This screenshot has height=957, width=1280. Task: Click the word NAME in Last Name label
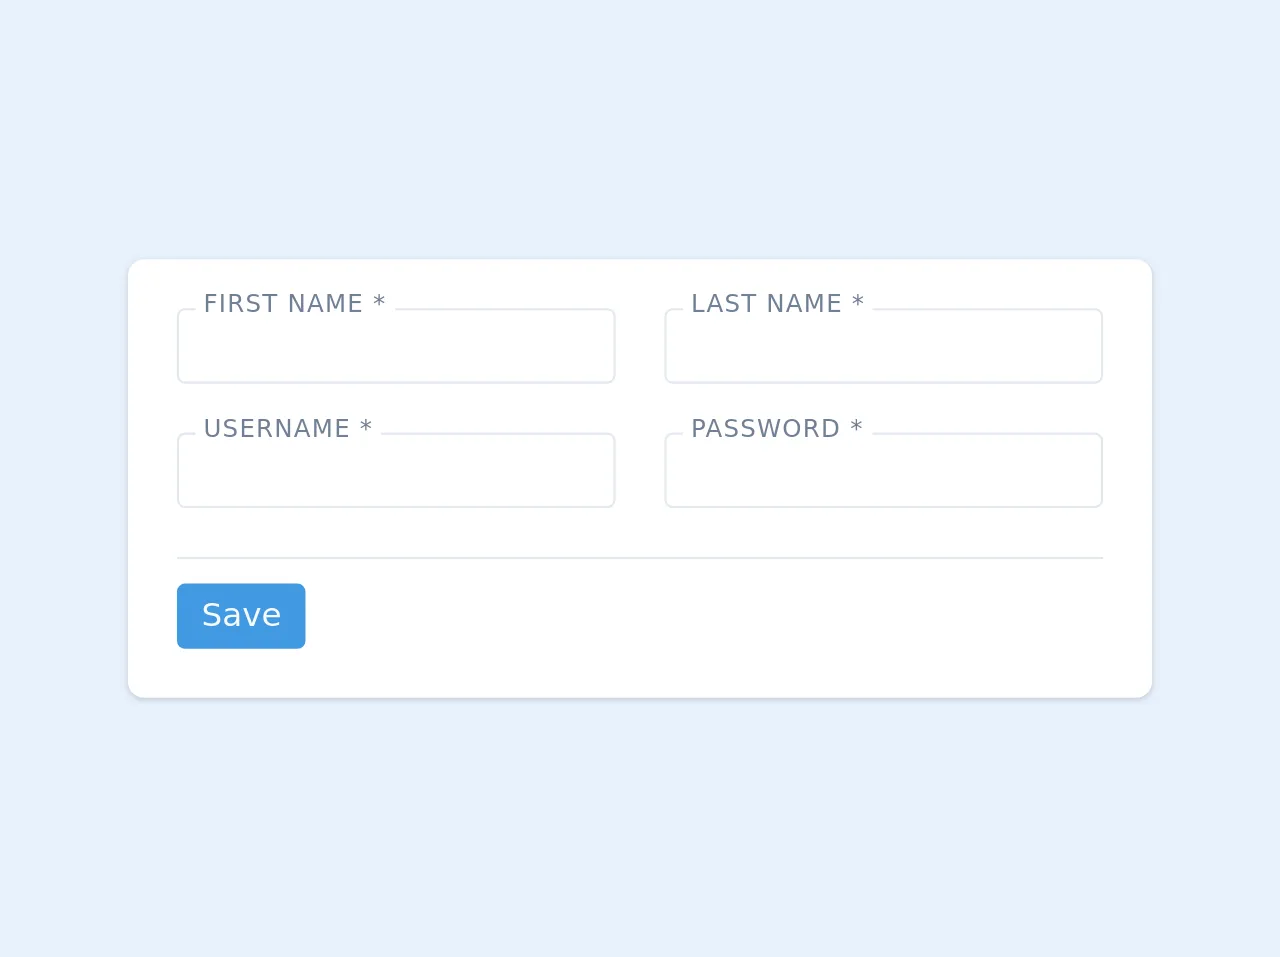coord(805,304)
